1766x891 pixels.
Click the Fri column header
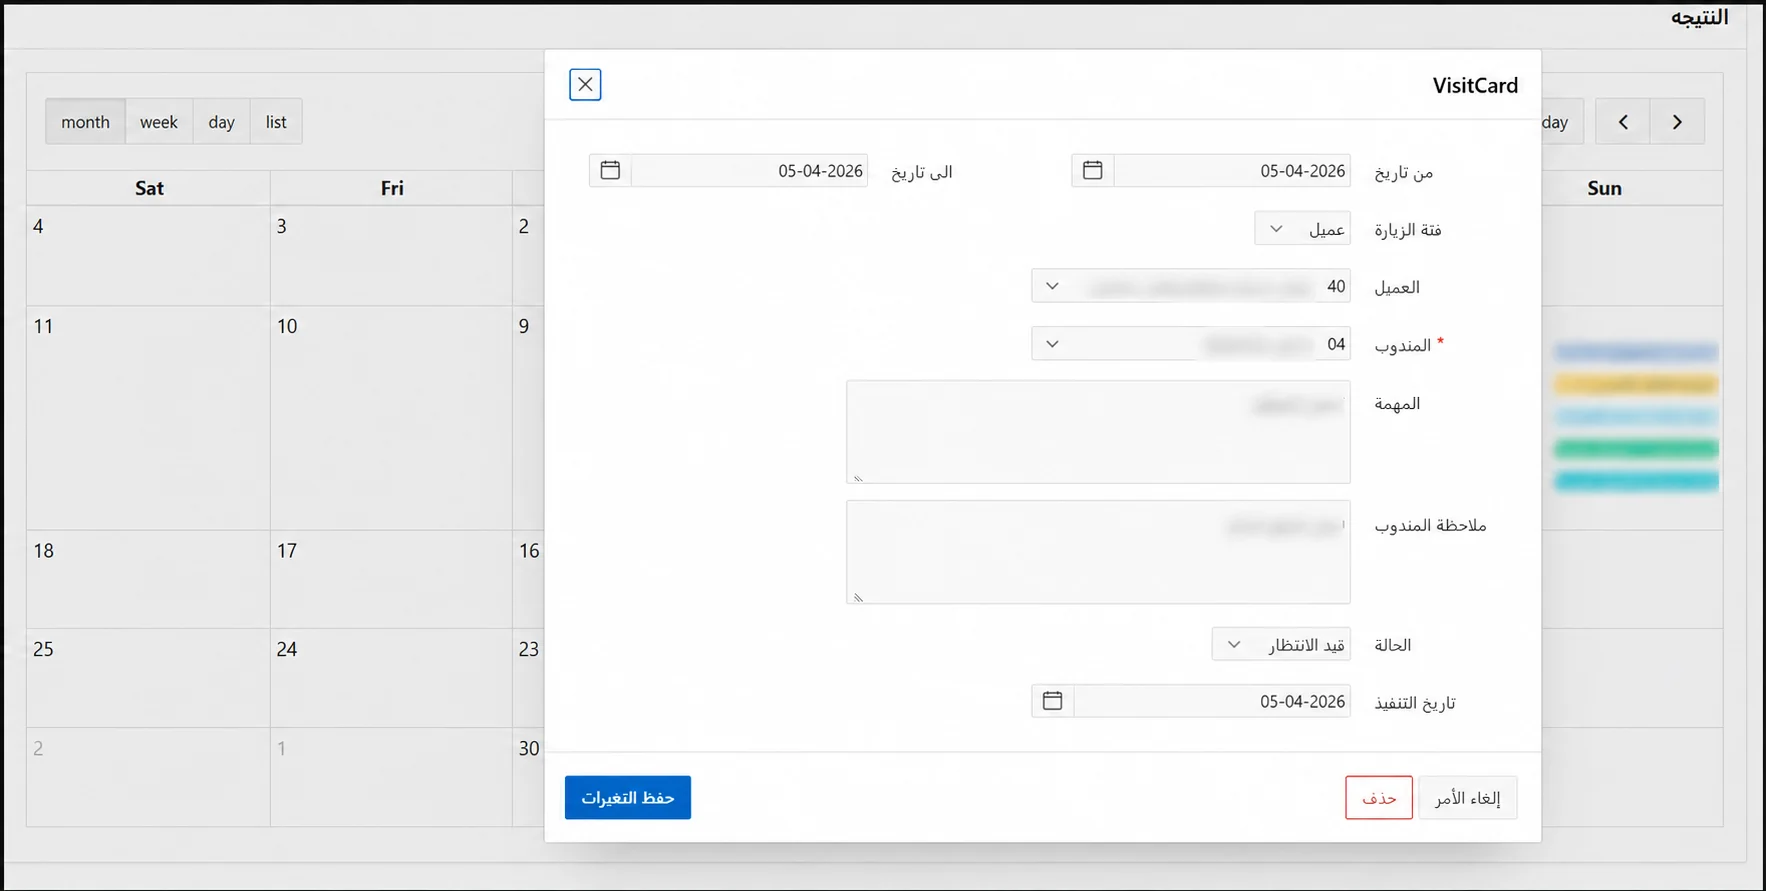[392, 188]
